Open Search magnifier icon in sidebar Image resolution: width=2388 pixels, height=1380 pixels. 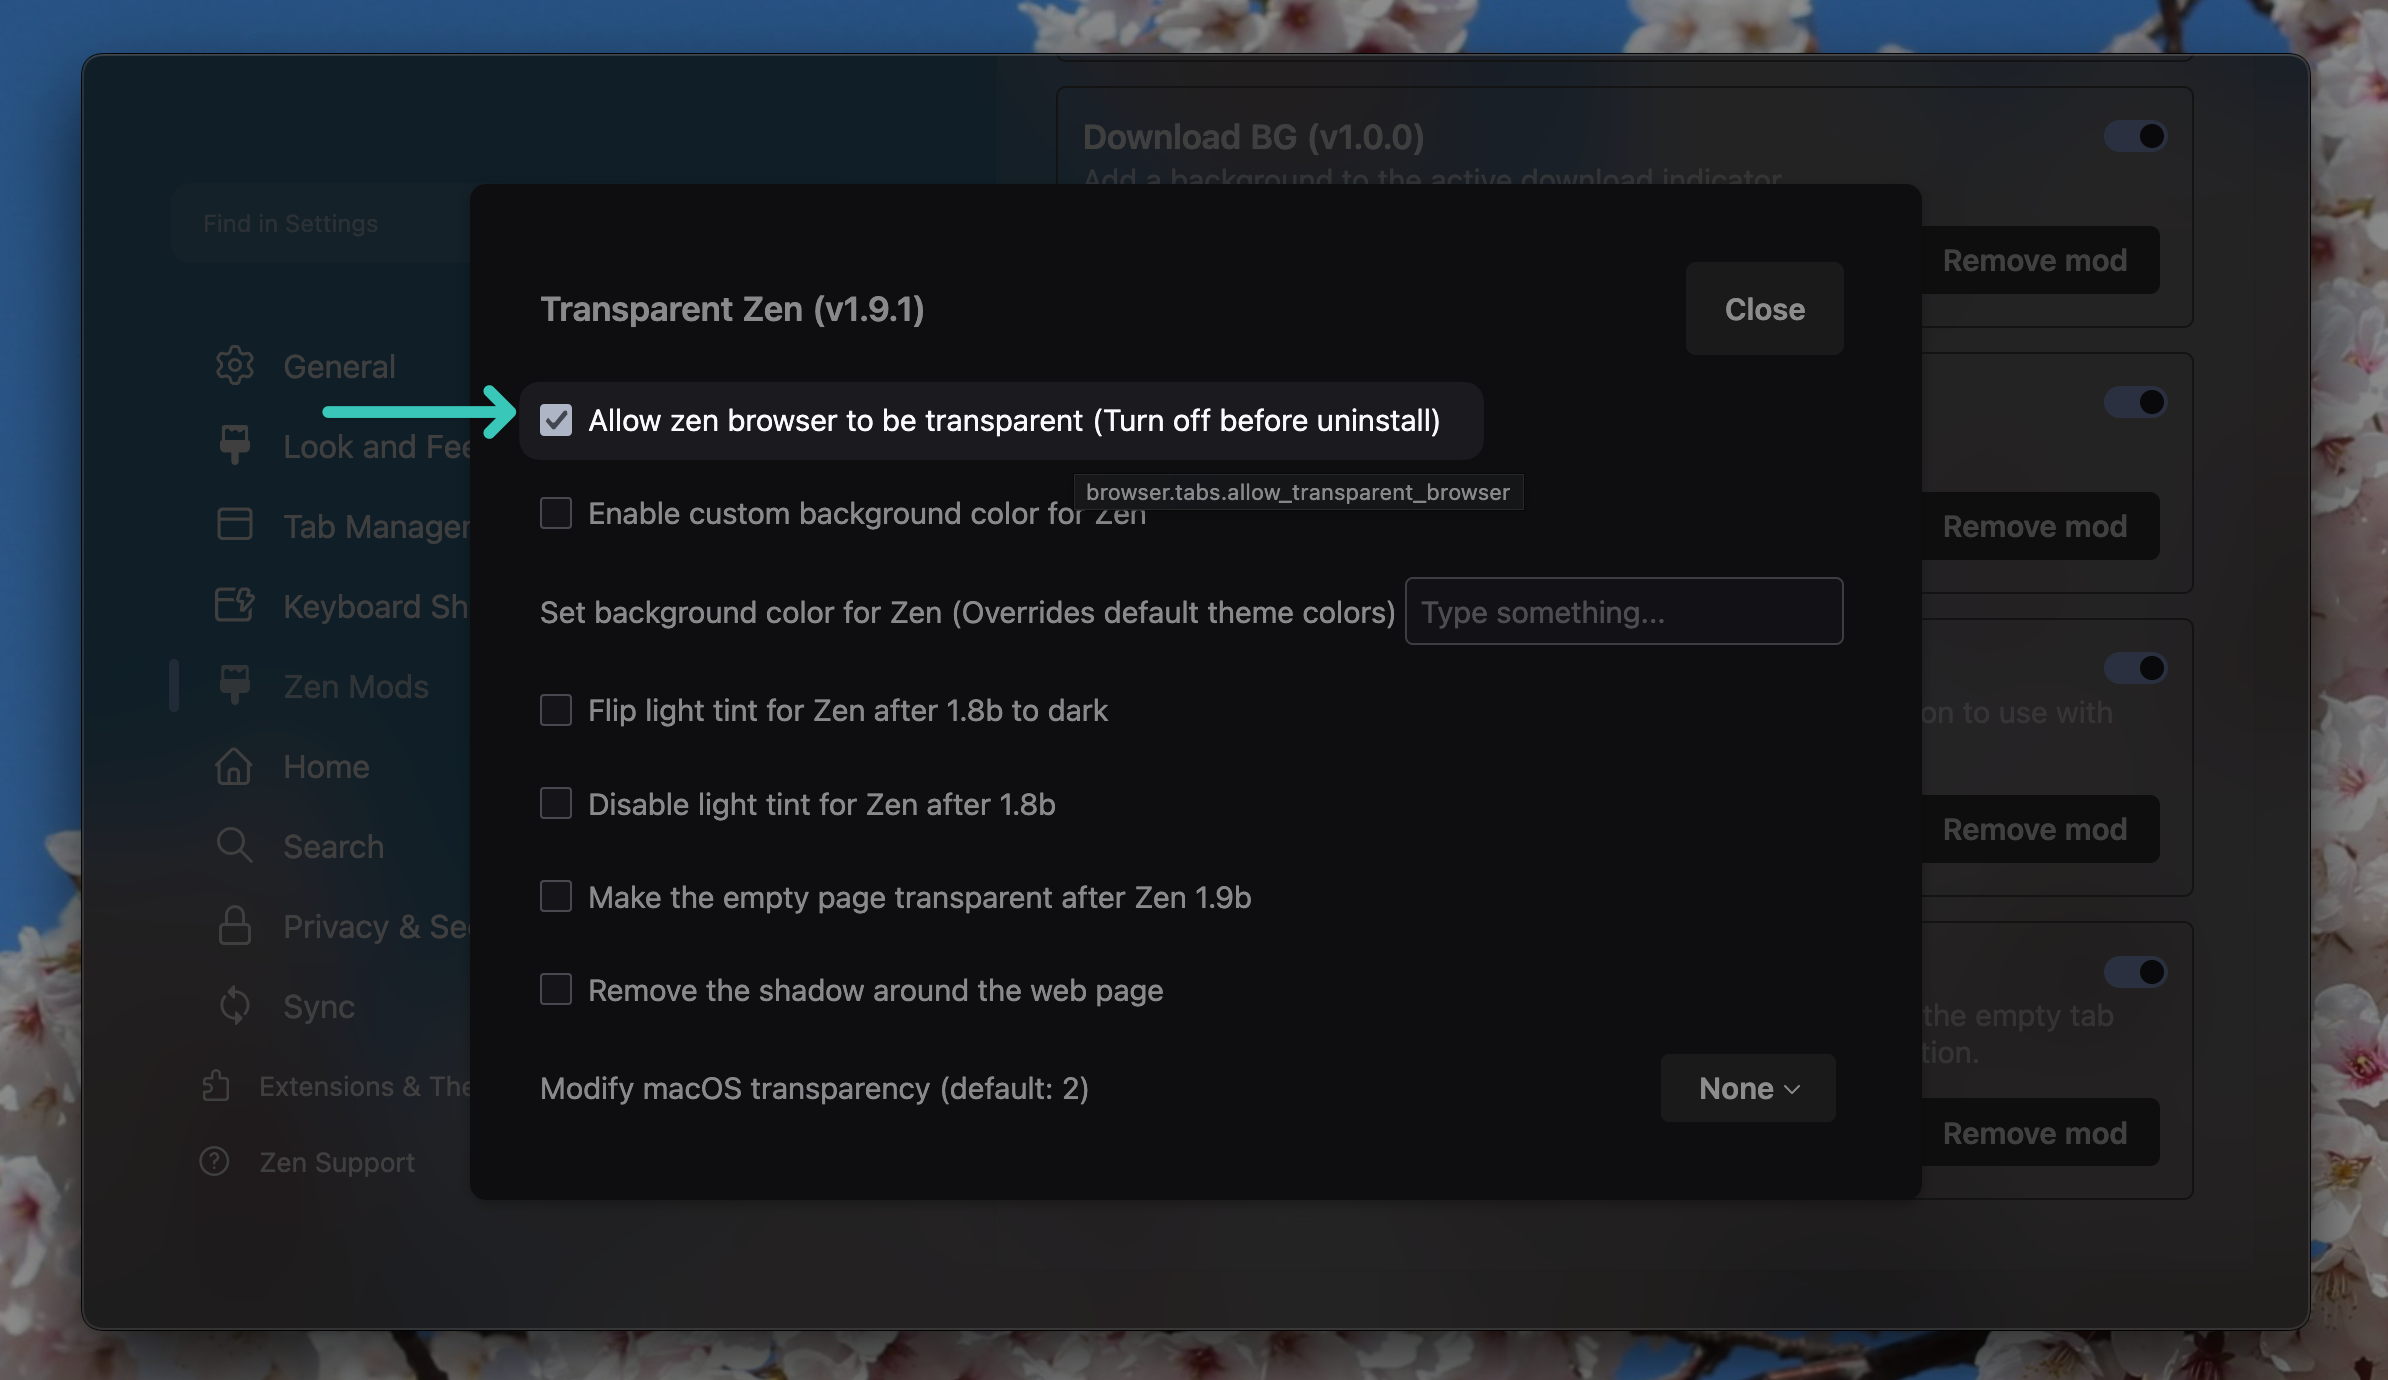coord(235,845)
